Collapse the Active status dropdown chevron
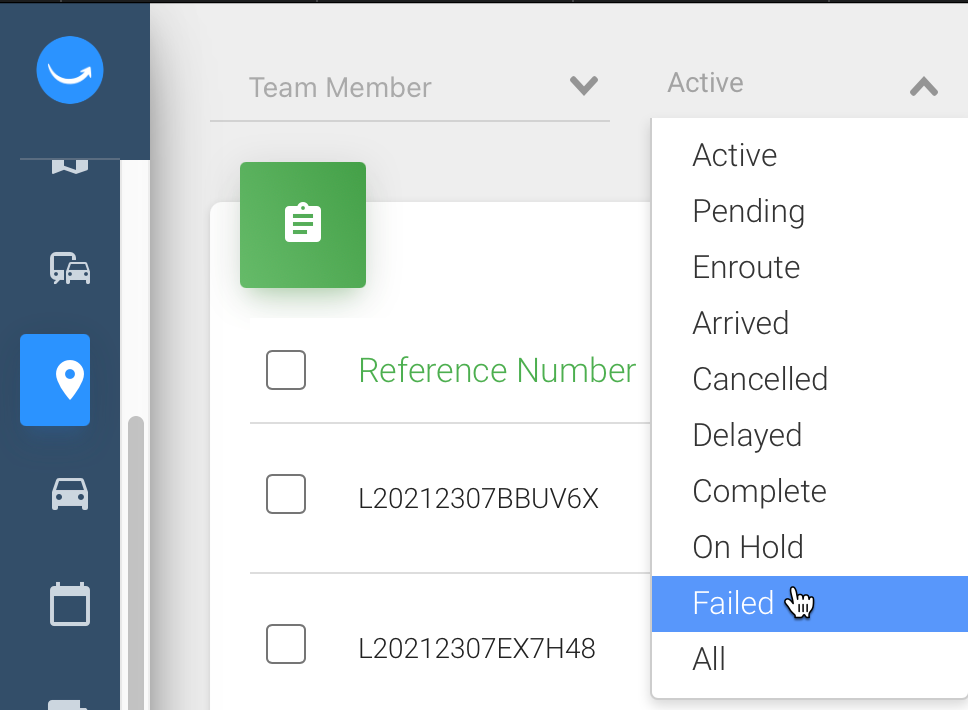Viewport: 968px width, 710px height. pyautogui.click(x=924, y=87)
